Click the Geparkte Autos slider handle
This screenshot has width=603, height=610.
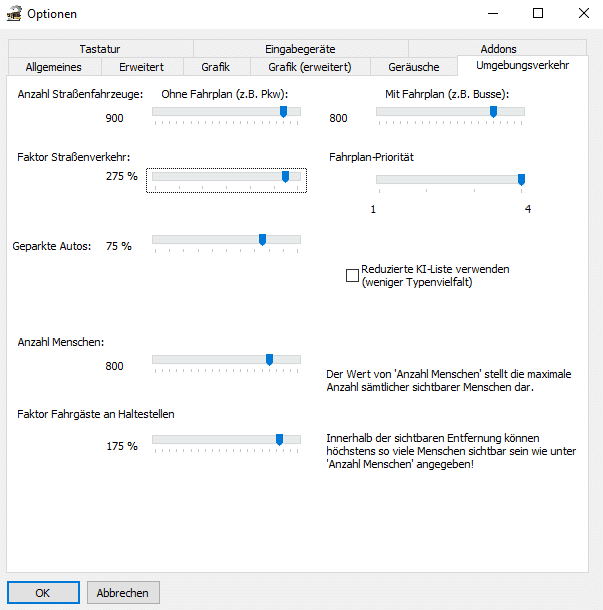point(262,240)
